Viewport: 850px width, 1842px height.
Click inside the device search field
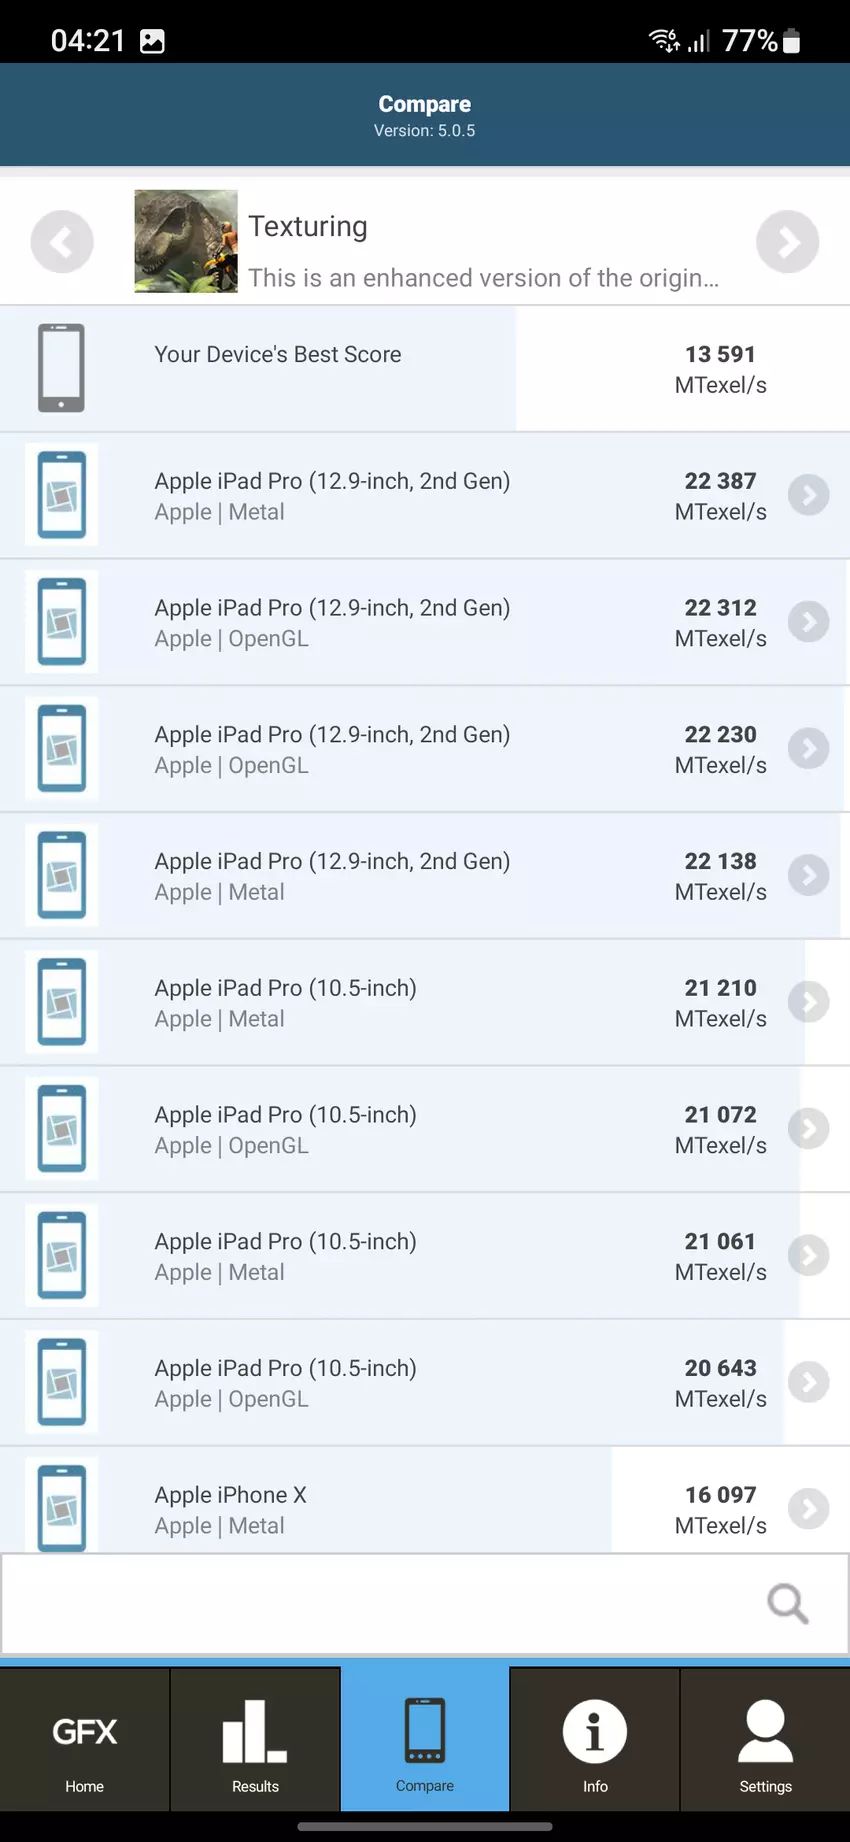[380, 1603]
